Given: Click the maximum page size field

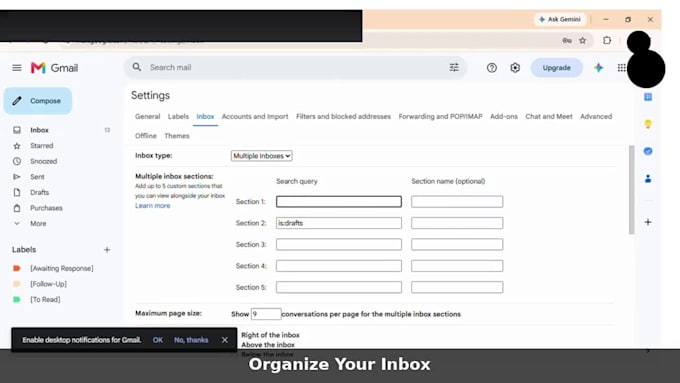Looking at the screenshot, I should (x=266, y=314).
